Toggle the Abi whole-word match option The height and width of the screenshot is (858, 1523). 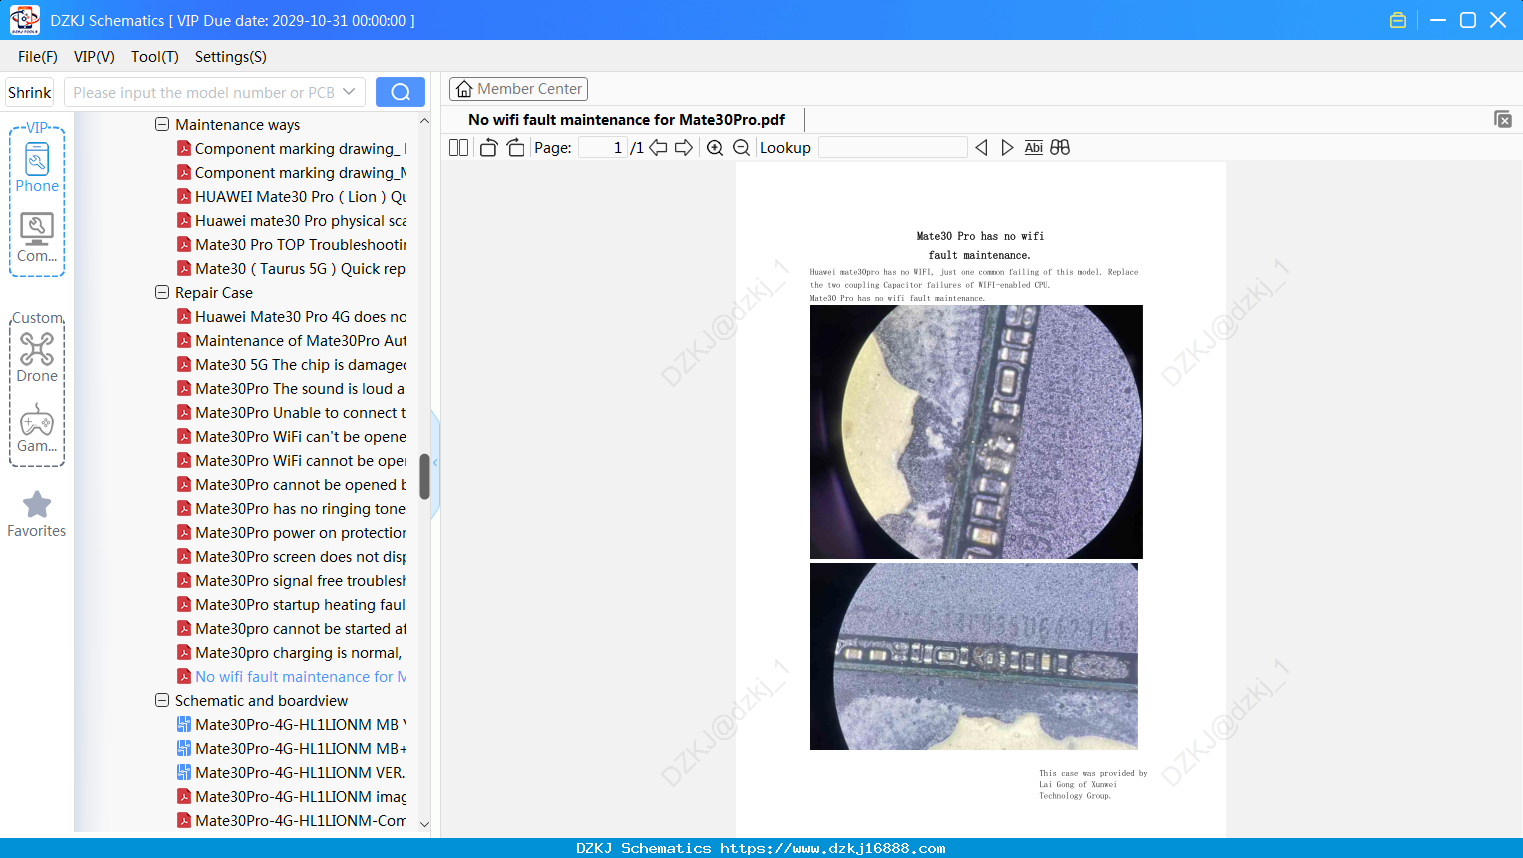(x=1034, y=148)
